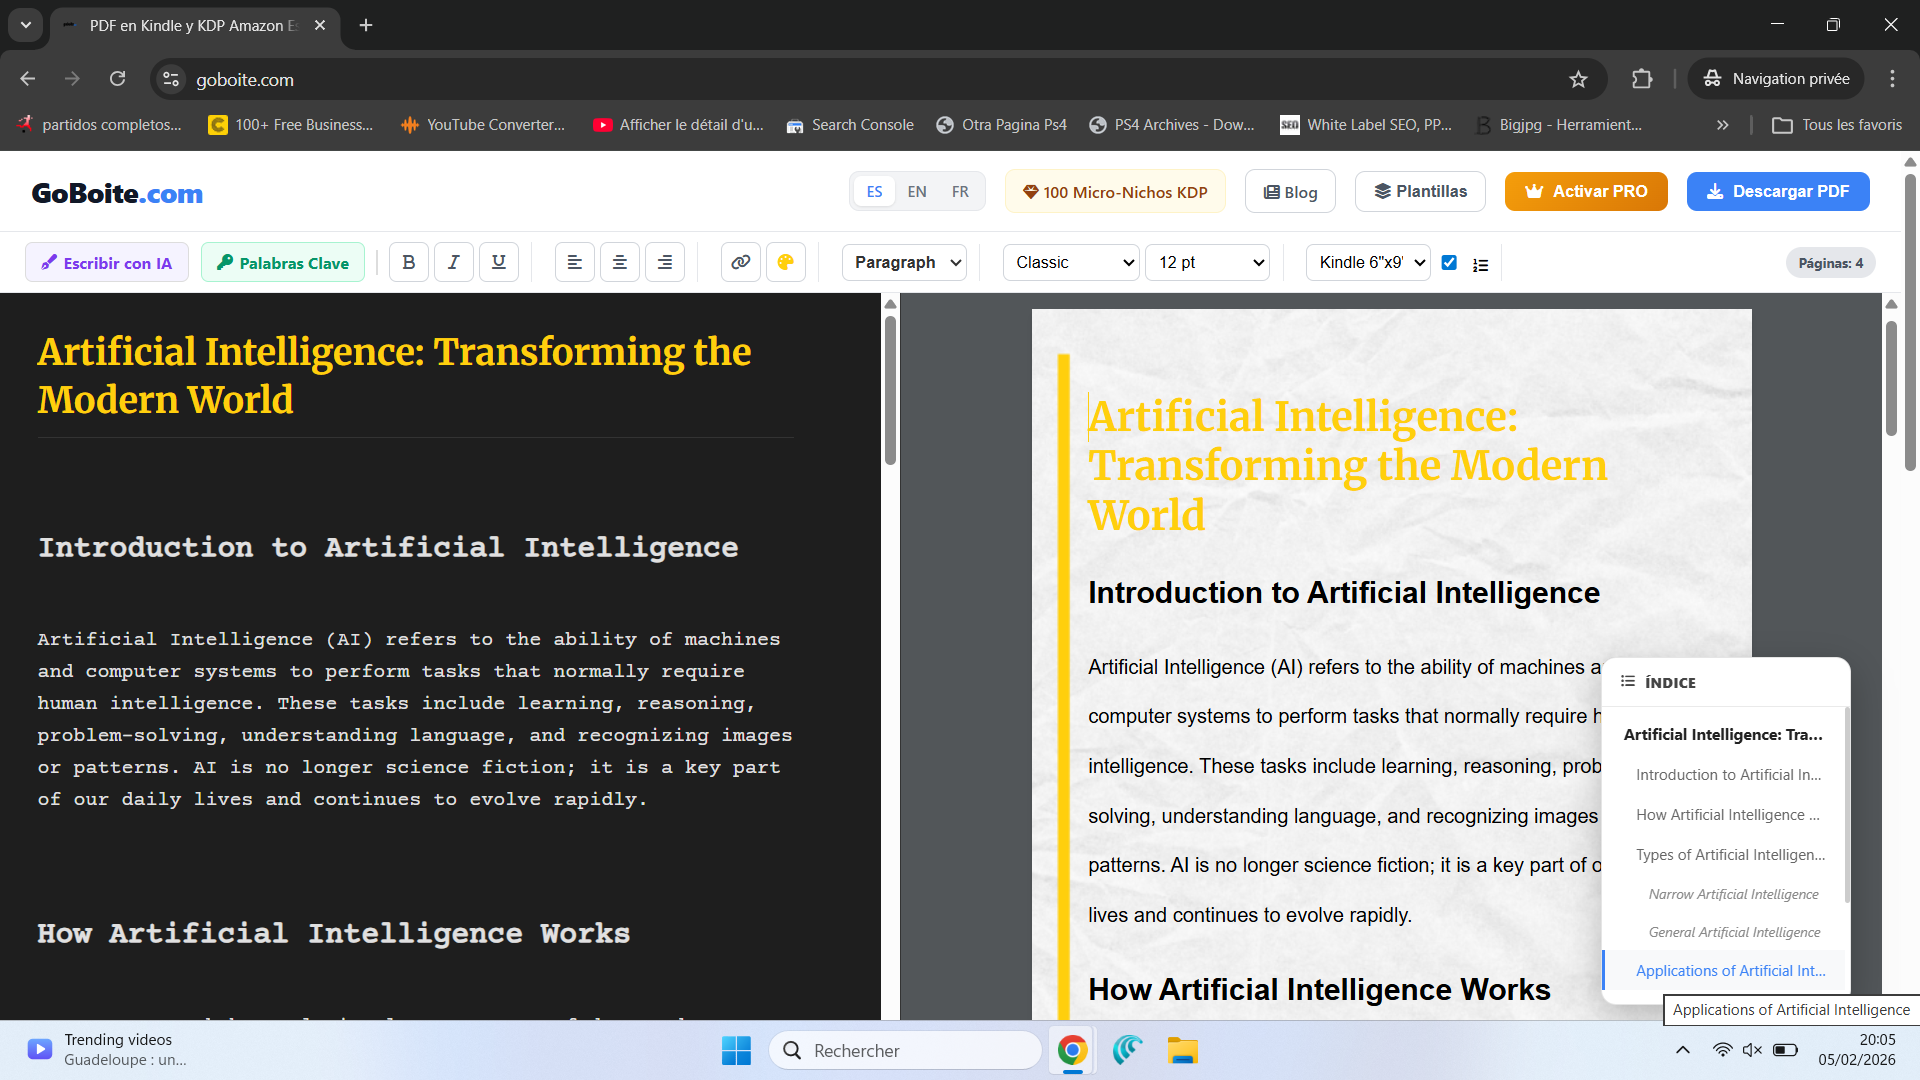The height and width of the screenshot is (1080, 1920).
Task: Click the Descargar PDF button
Action: pyautogui.click(x=1777, y=191)
